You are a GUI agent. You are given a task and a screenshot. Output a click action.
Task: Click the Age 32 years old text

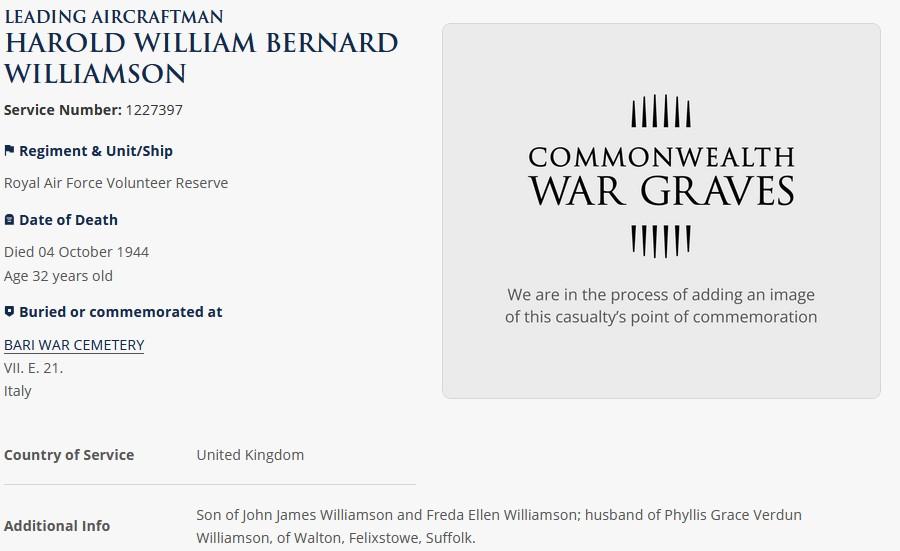[x=58, y=276]
